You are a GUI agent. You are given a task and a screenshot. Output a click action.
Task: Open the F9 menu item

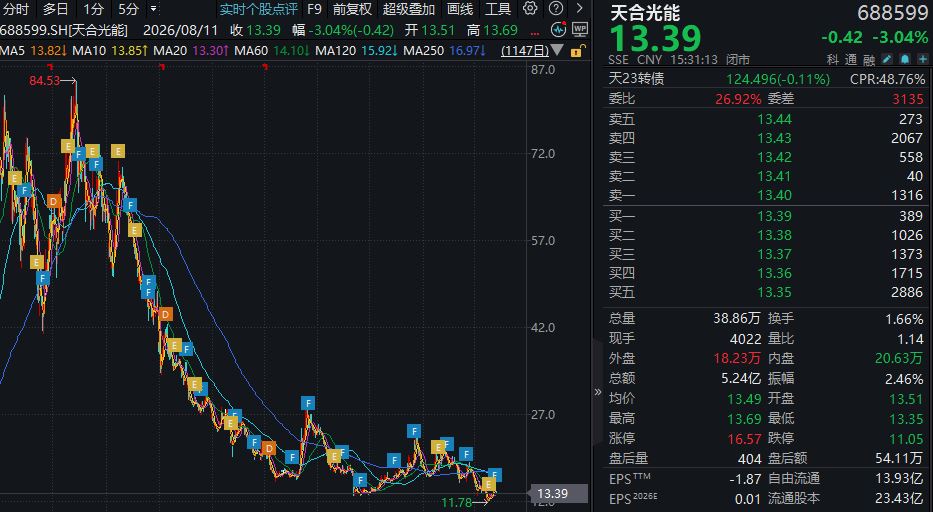pos(314,9)
